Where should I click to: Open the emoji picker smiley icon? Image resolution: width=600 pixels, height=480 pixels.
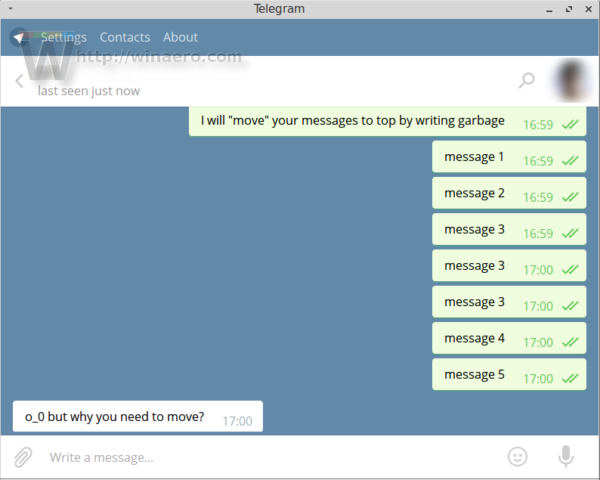(517, 457)
